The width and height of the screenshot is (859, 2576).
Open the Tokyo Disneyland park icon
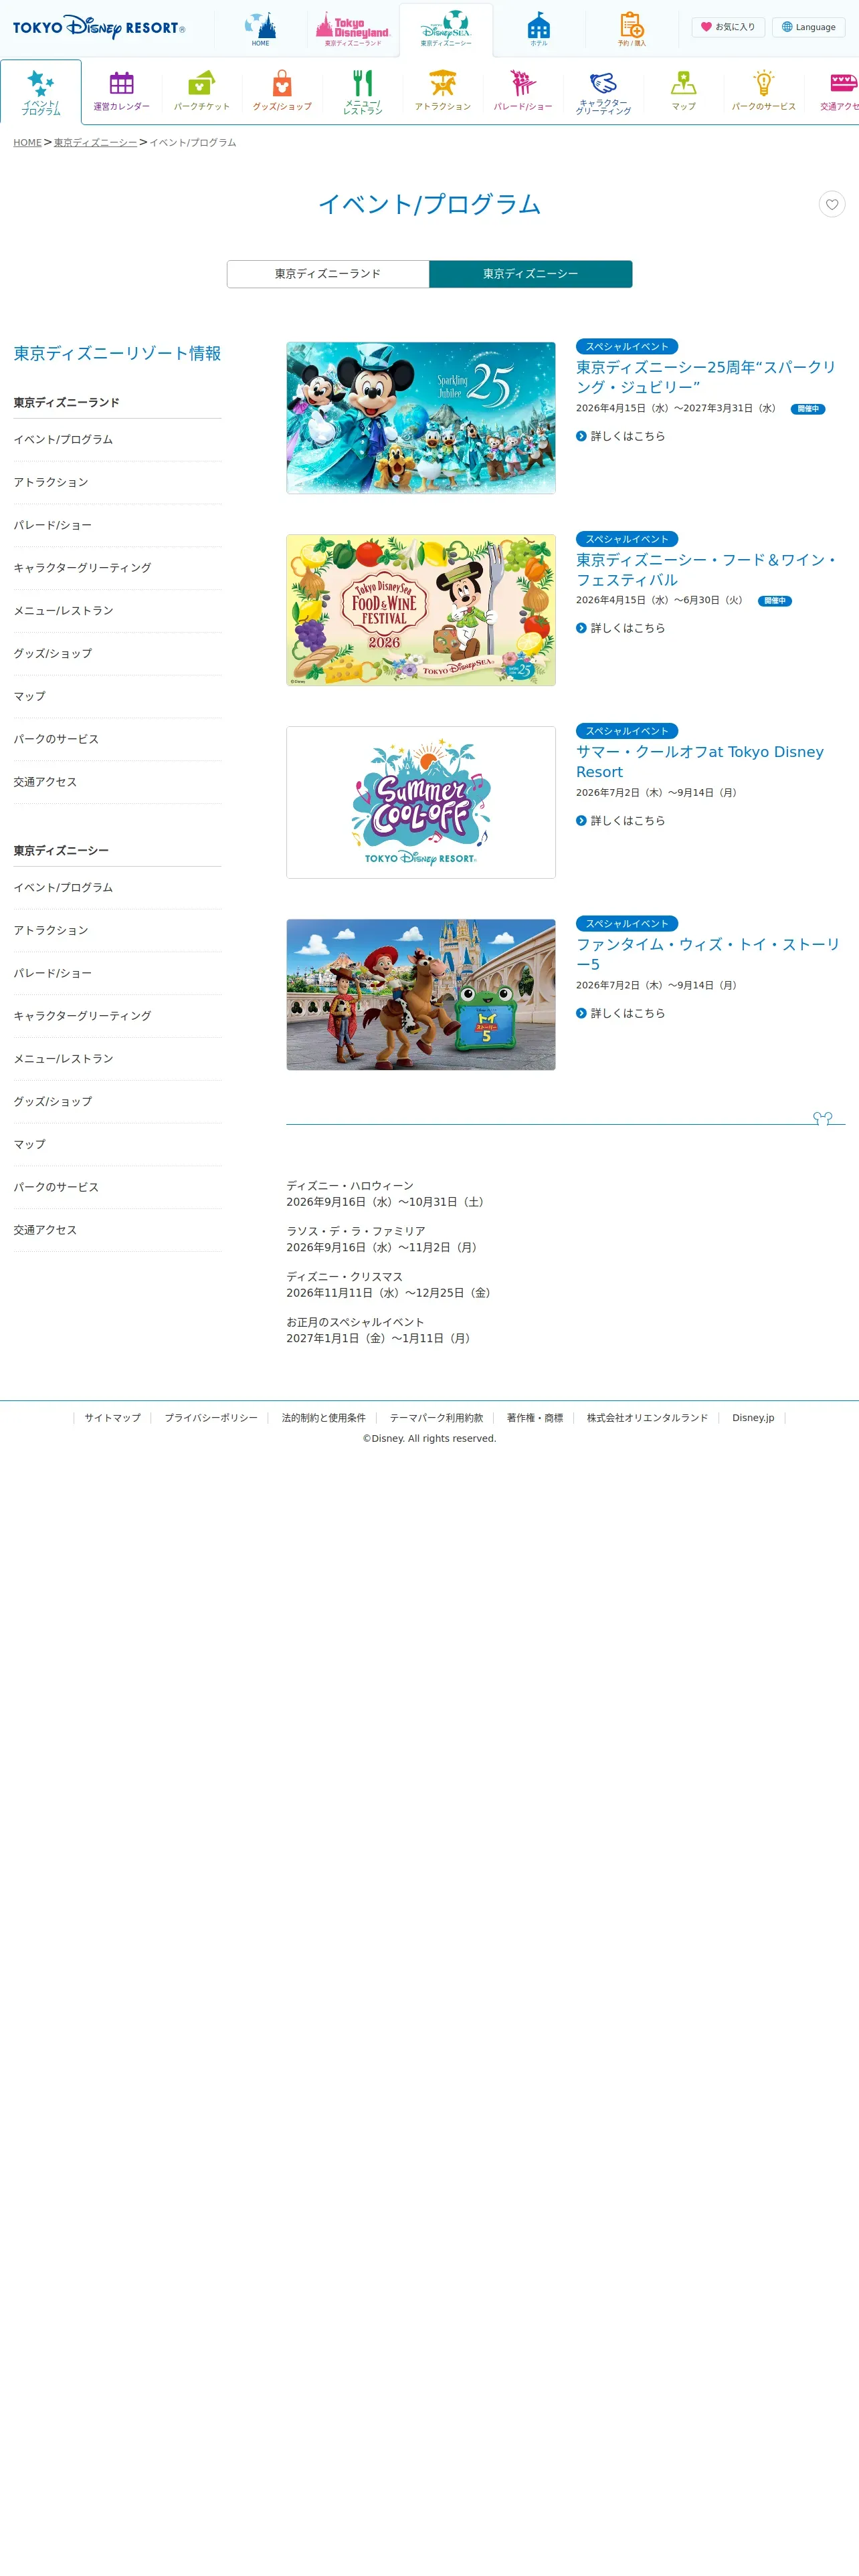coord(353,30)
